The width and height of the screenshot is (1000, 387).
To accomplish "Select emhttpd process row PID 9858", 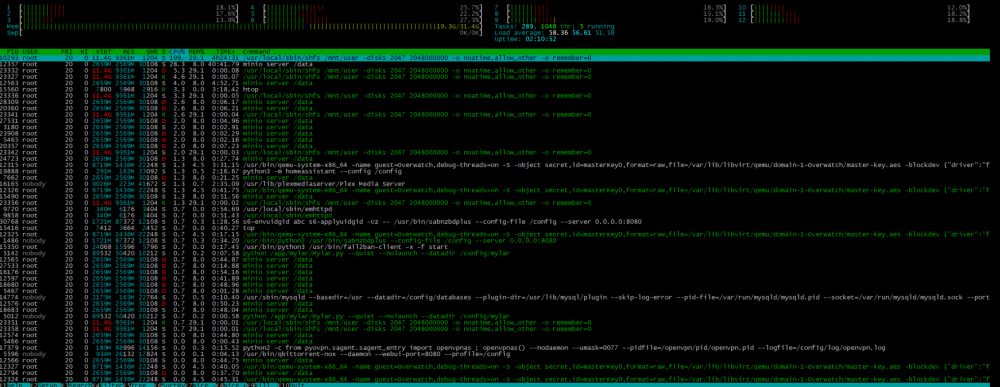I will [x=500, y=215].
